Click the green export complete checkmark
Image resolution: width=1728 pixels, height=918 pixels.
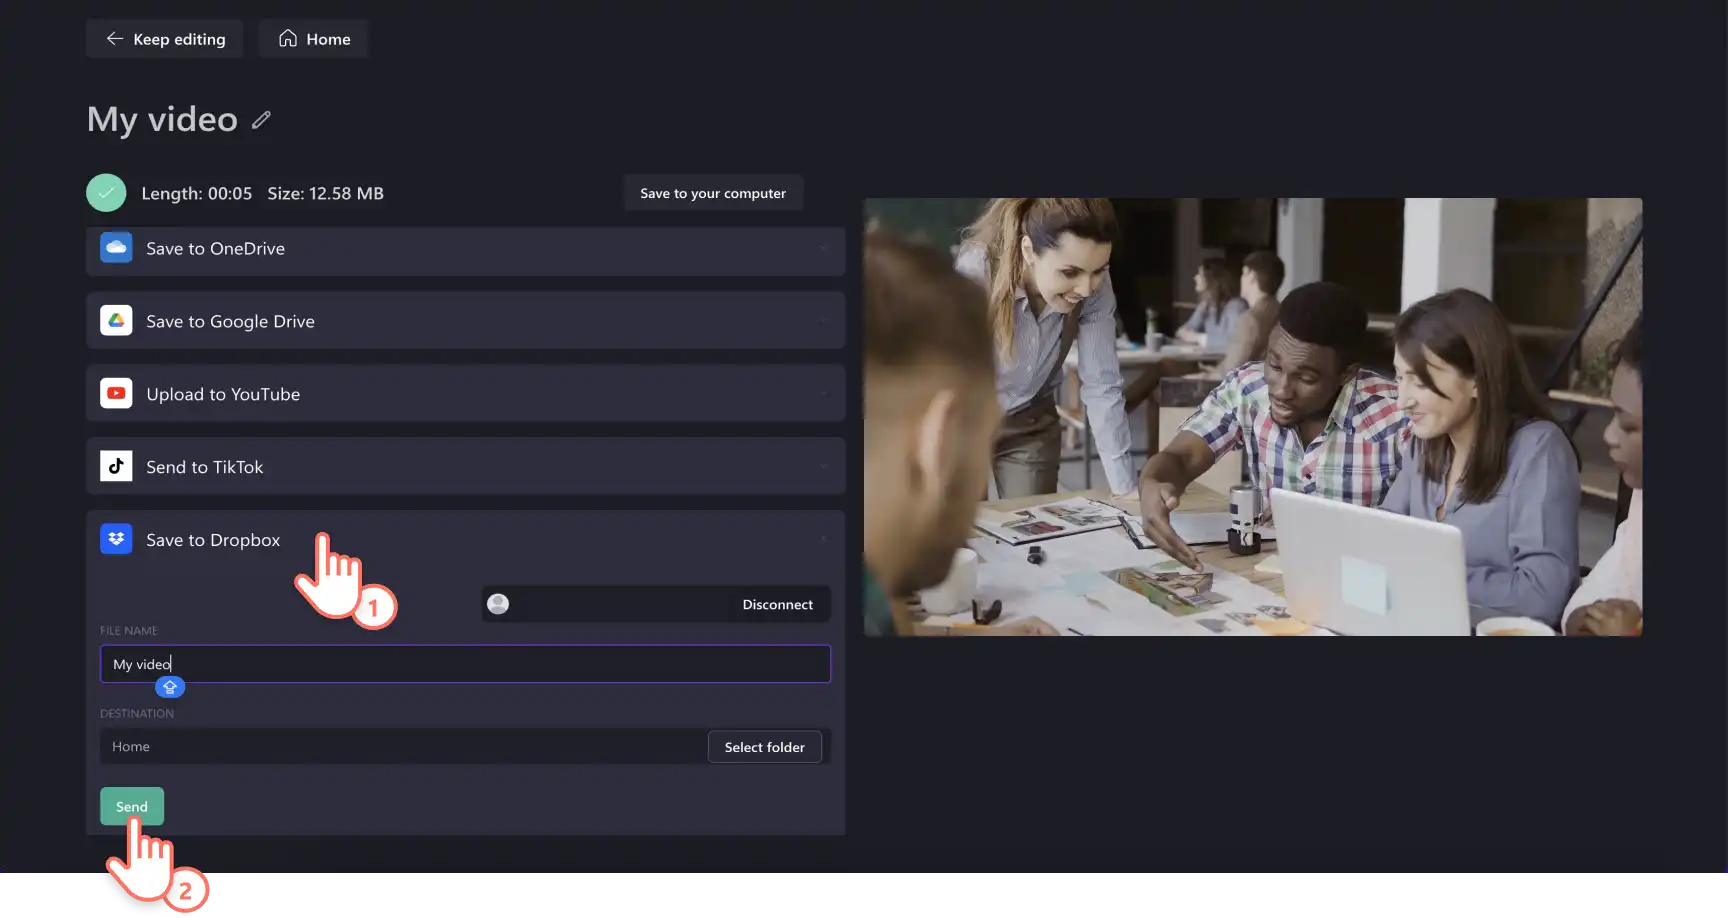[x=106, y=193]
